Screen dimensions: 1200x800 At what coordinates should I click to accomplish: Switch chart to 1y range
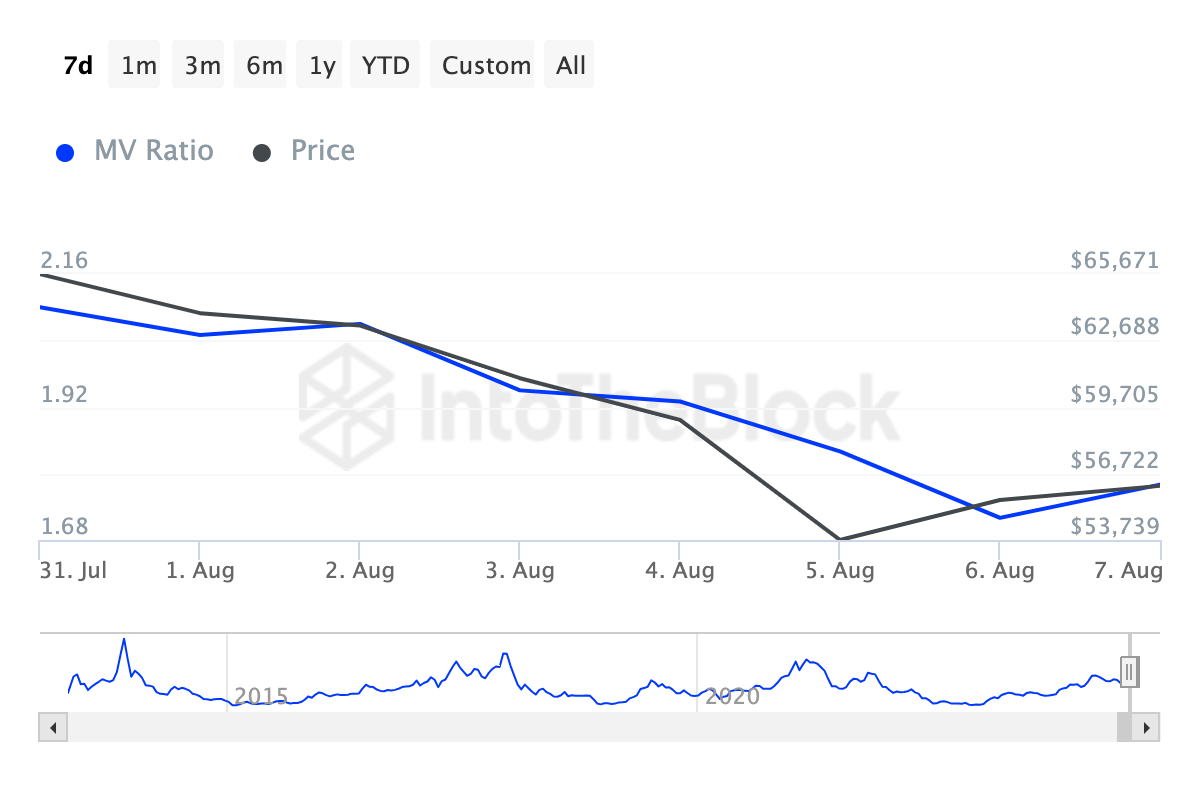click(x=322, y=66)
